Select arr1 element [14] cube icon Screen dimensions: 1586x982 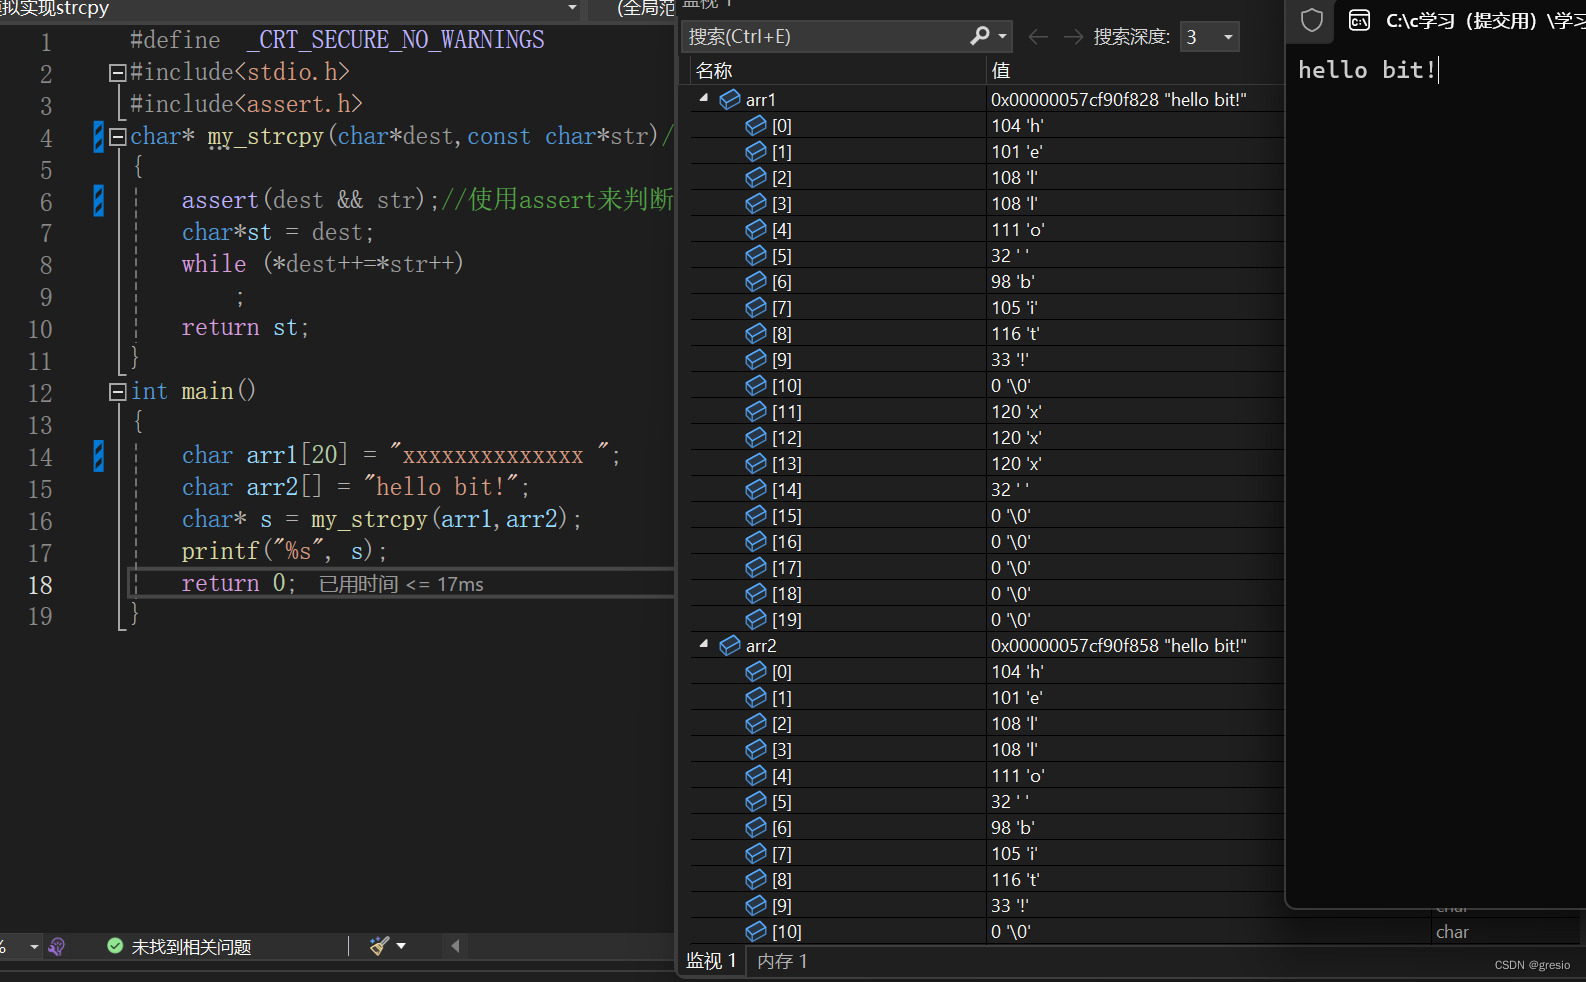[x=756, y=489]
